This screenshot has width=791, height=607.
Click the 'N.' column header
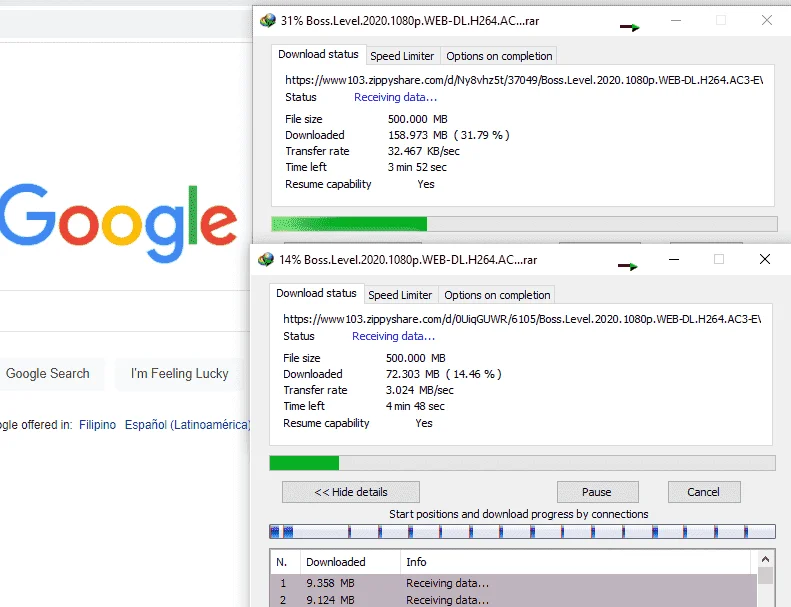[286, 562]
